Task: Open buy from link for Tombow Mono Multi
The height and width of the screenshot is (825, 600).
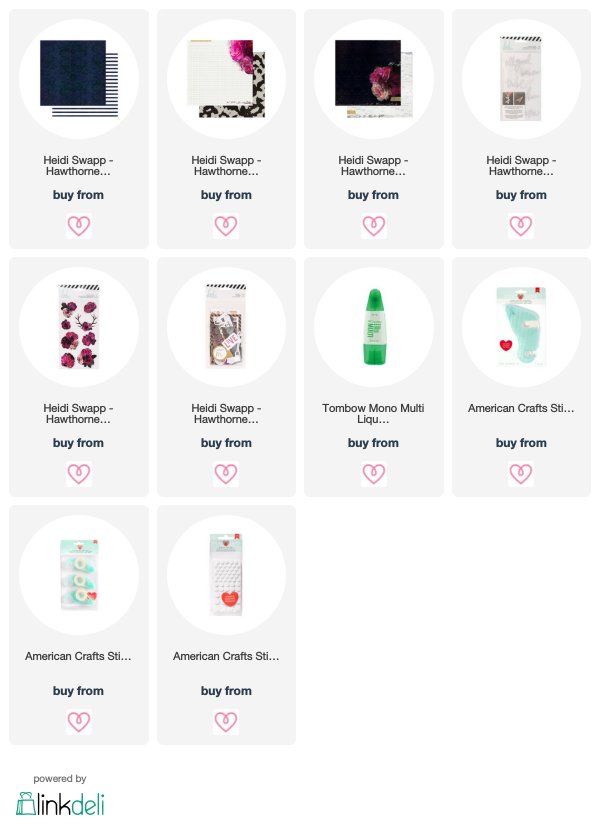Action: click(373, 443)
